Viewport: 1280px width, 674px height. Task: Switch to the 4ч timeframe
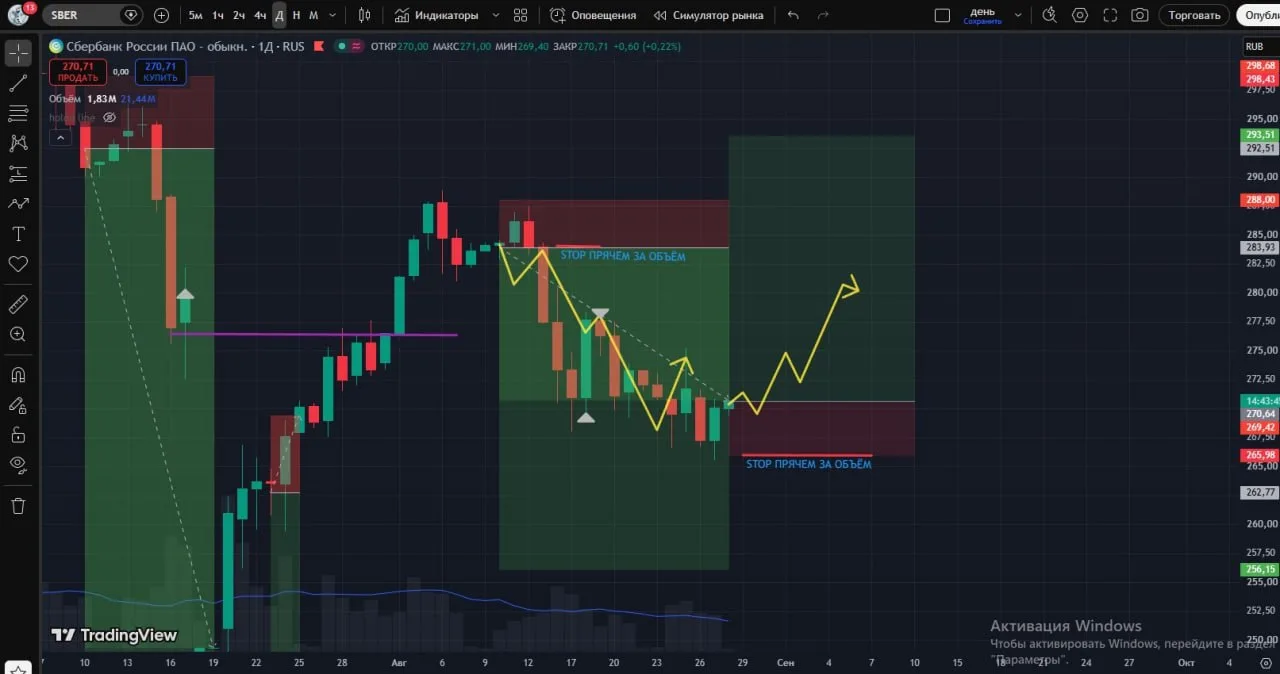tap(260, 15)
